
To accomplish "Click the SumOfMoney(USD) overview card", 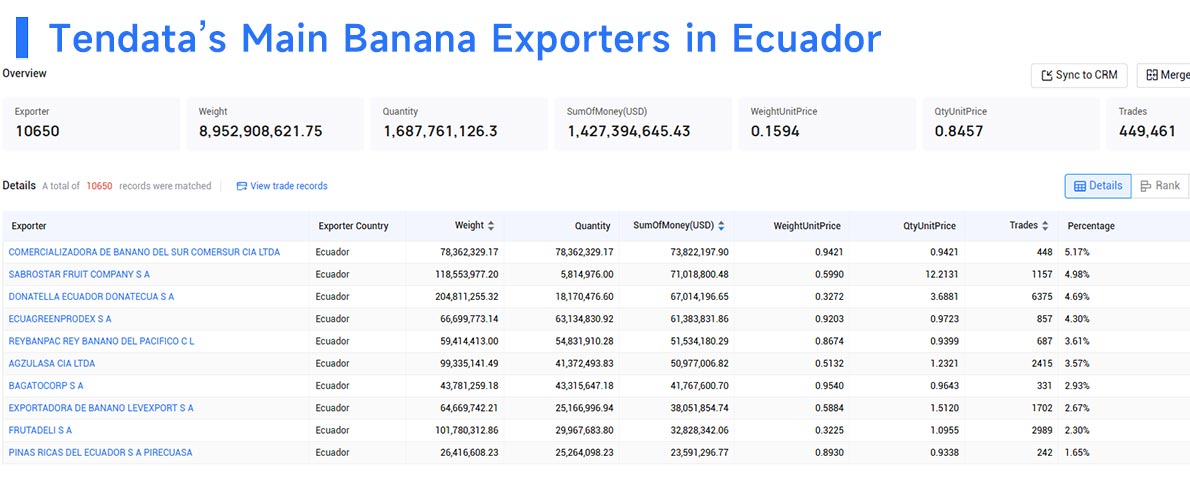I will pyautogui.click(x=644, y=124).
